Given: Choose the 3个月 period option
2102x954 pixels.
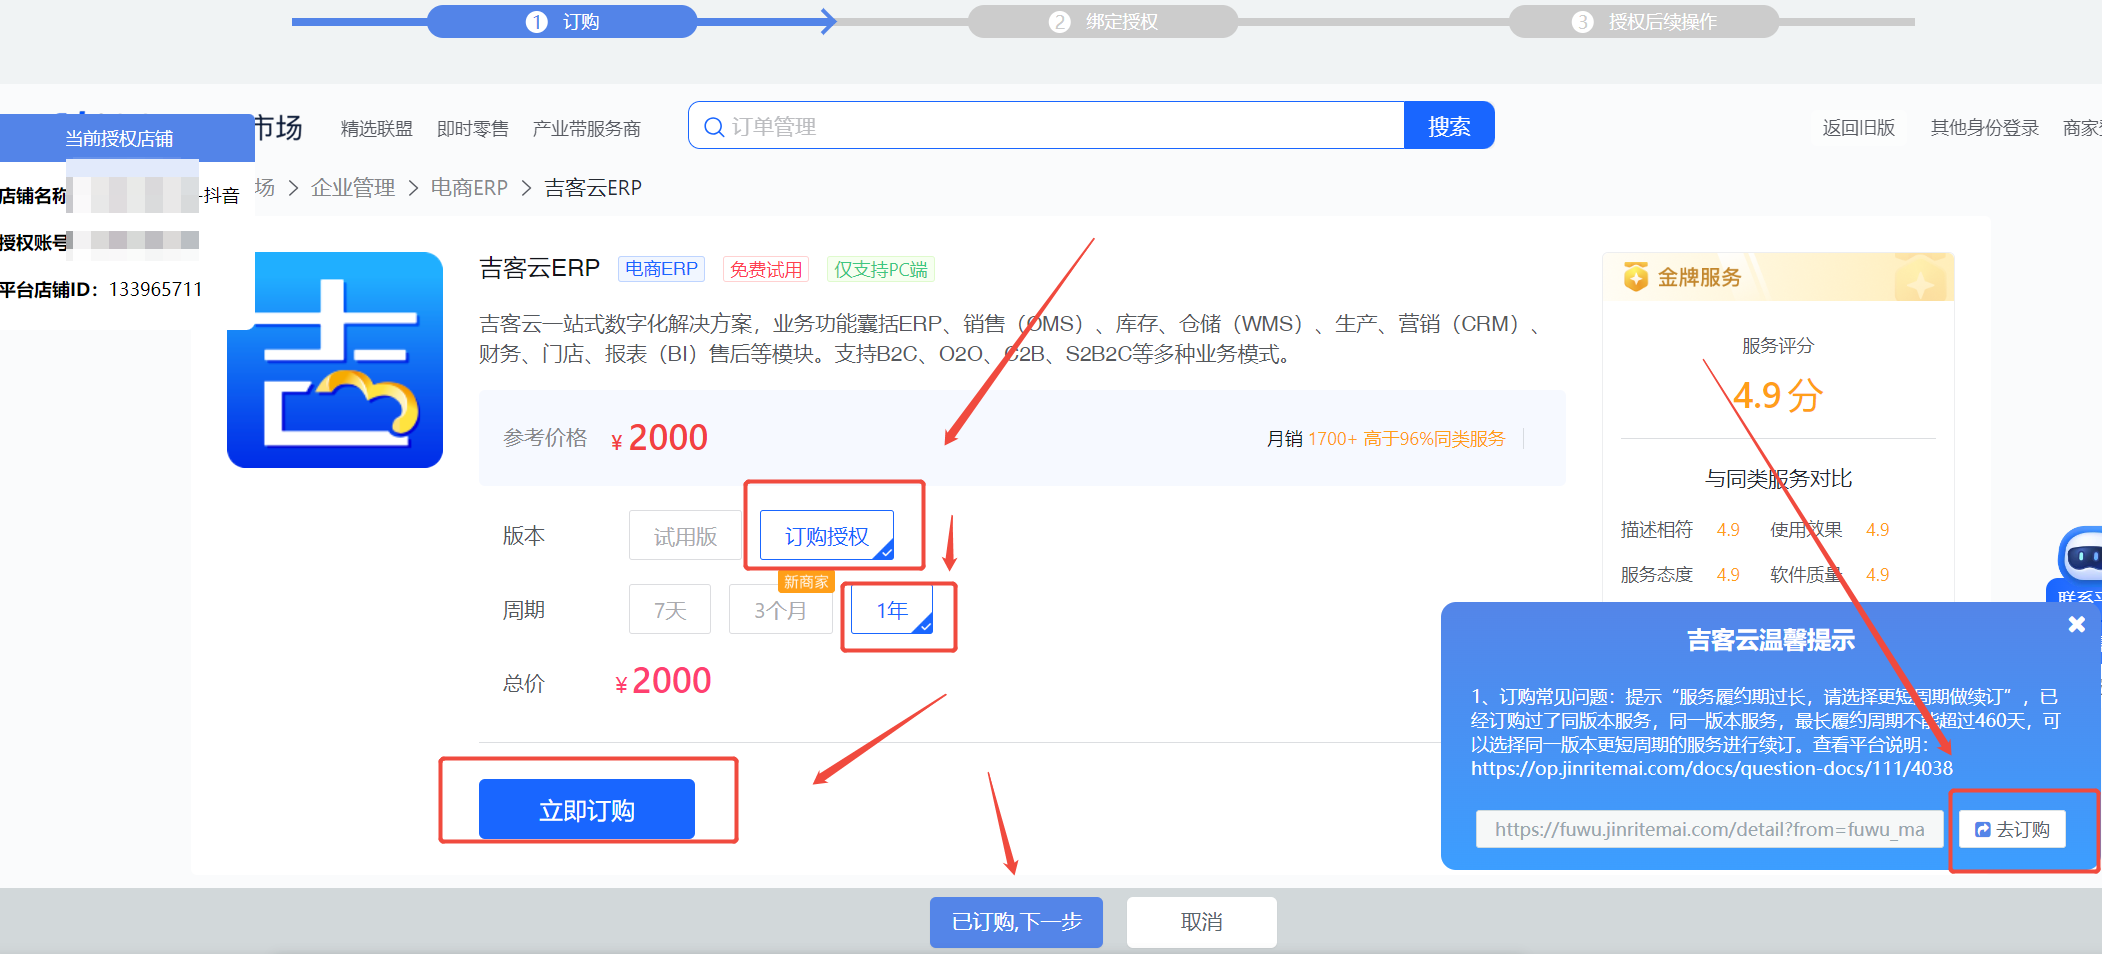Looking at the screenshot, I should [780, 610].
